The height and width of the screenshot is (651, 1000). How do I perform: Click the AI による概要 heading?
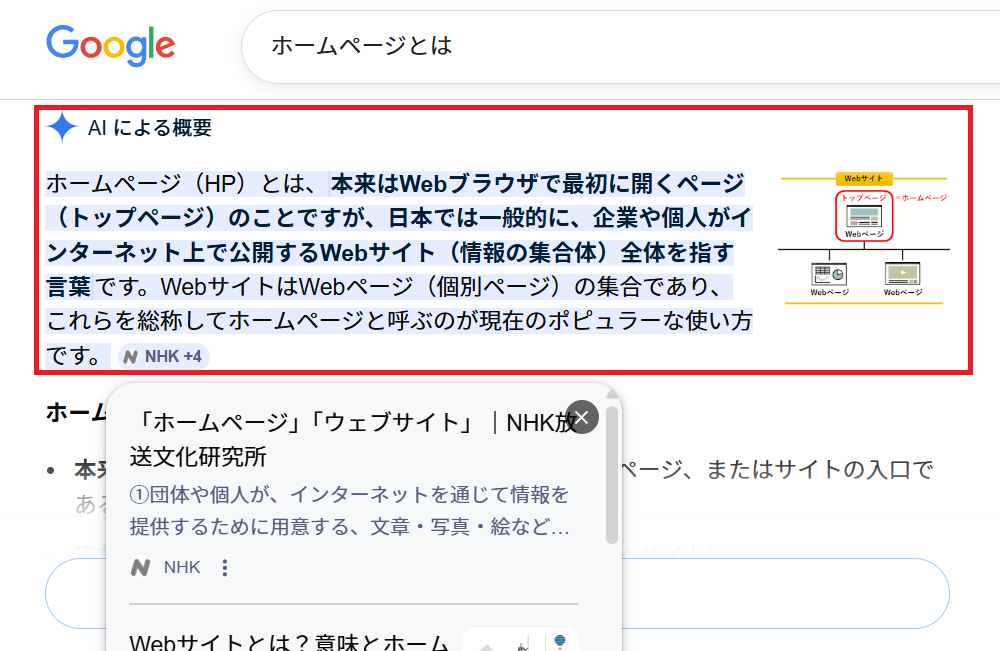tap(149, 128)
